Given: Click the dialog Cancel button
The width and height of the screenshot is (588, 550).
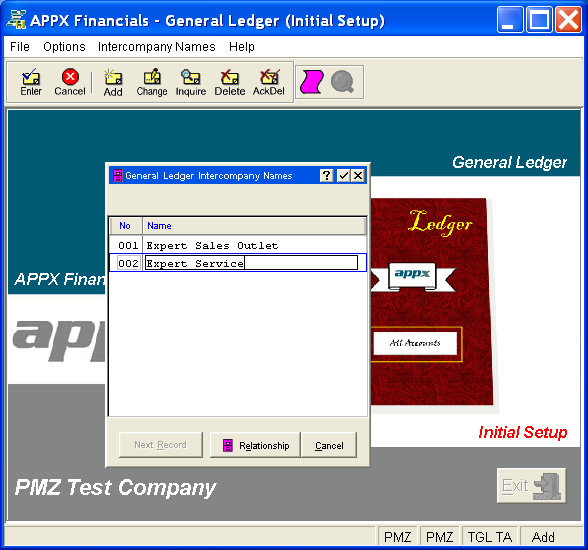Looking at the screenshot, I should coord(329,445).
